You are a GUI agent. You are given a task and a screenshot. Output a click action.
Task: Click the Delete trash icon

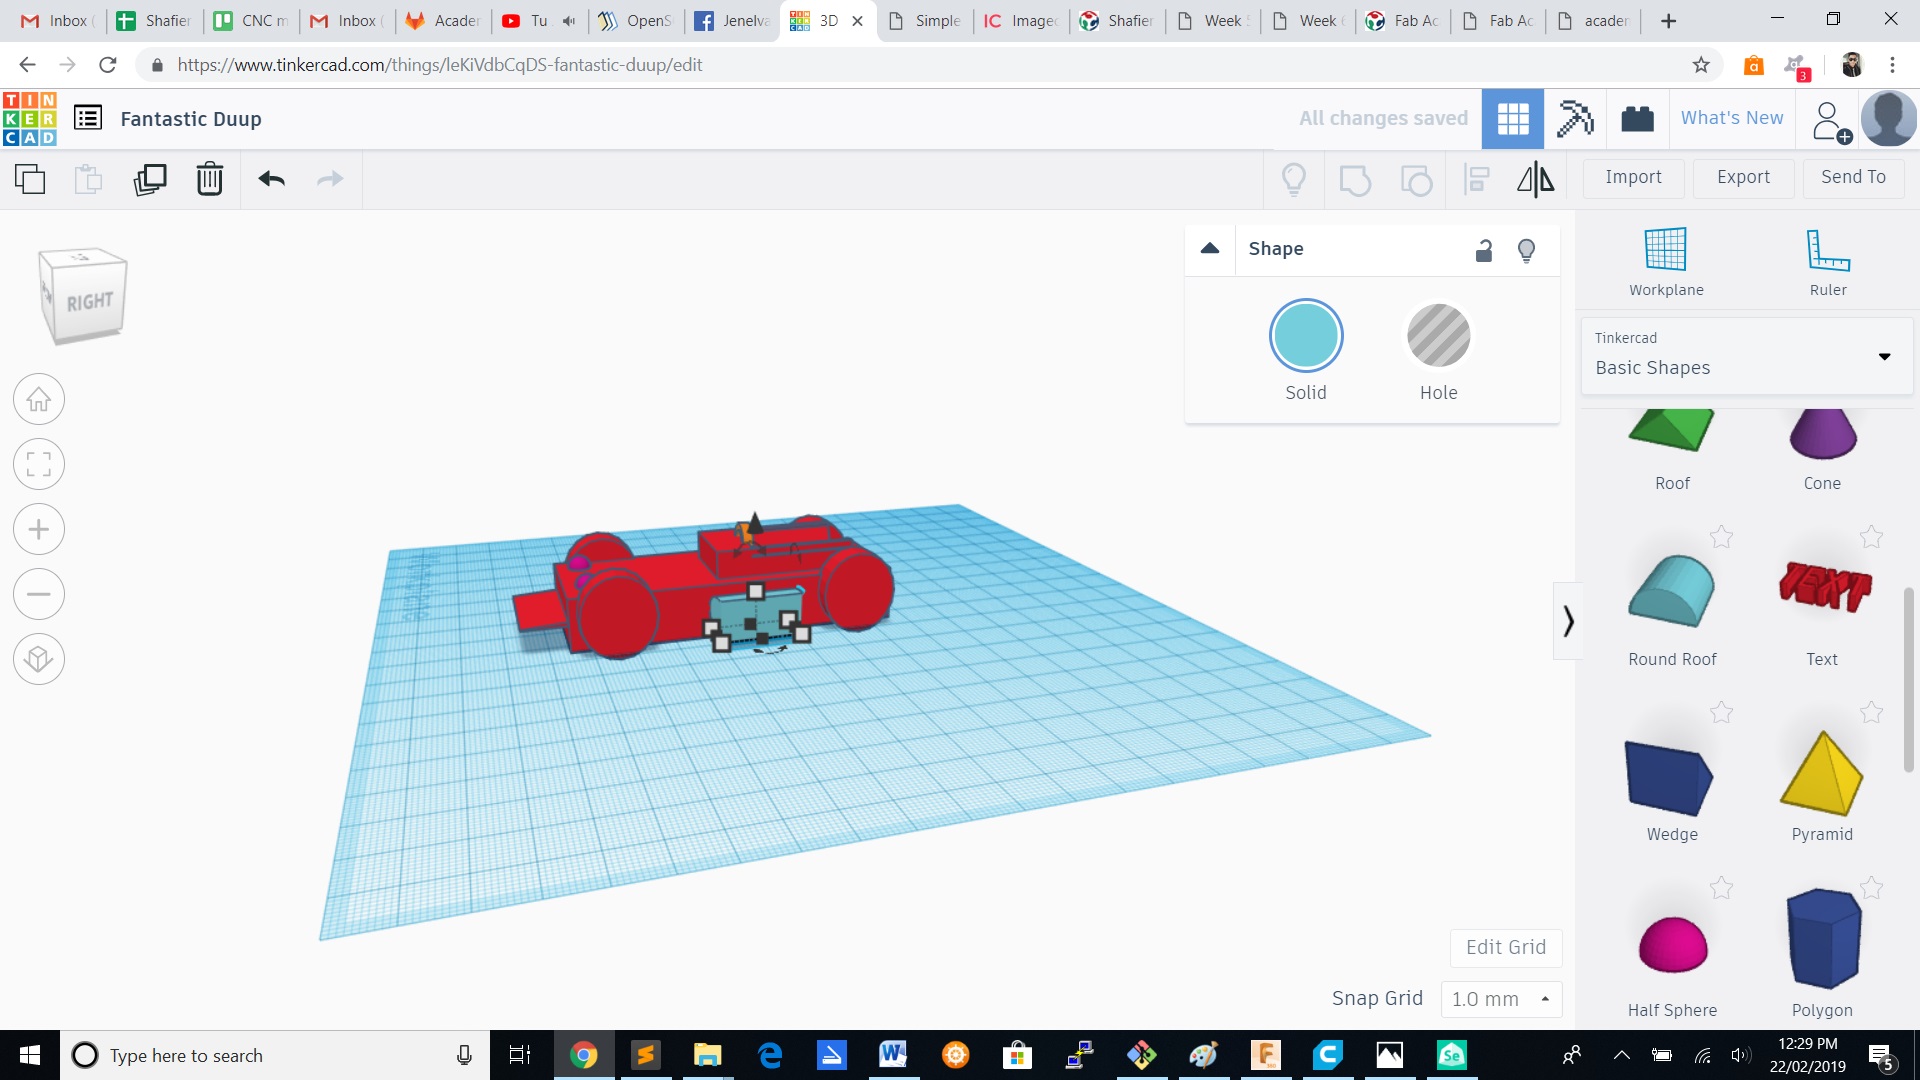[209, 179]
